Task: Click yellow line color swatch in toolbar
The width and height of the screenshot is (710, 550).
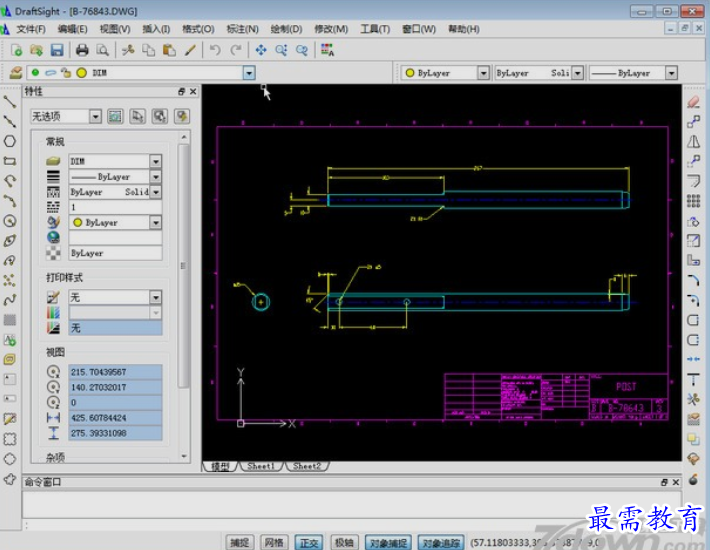Action: [410, 73]
